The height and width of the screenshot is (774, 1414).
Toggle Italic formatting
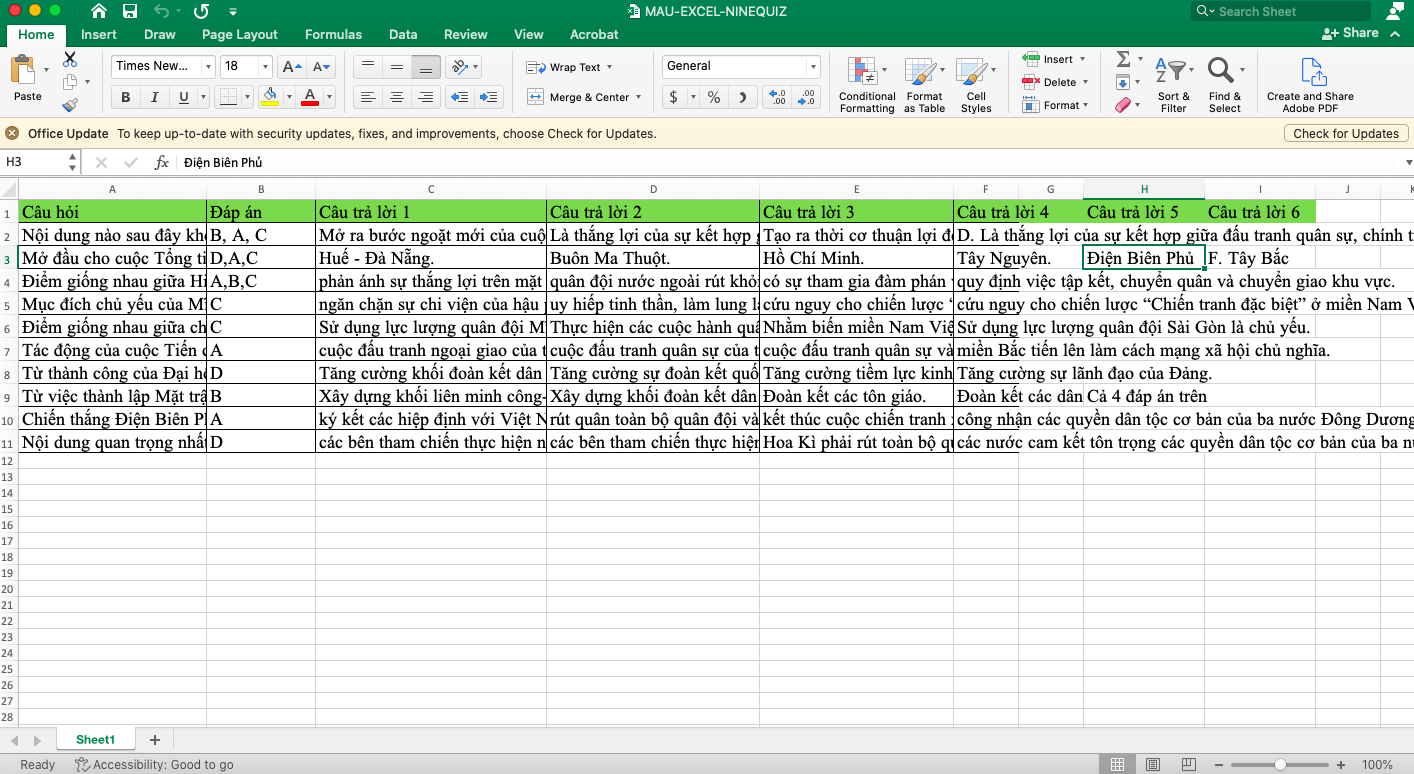click(x=154, y=97)
